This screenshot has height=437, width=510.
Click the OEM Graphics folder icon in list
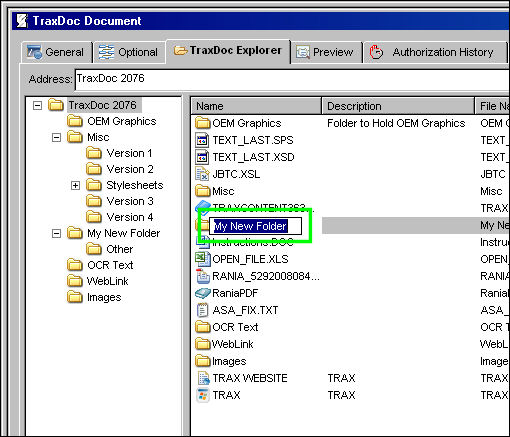tap(202, 123)
